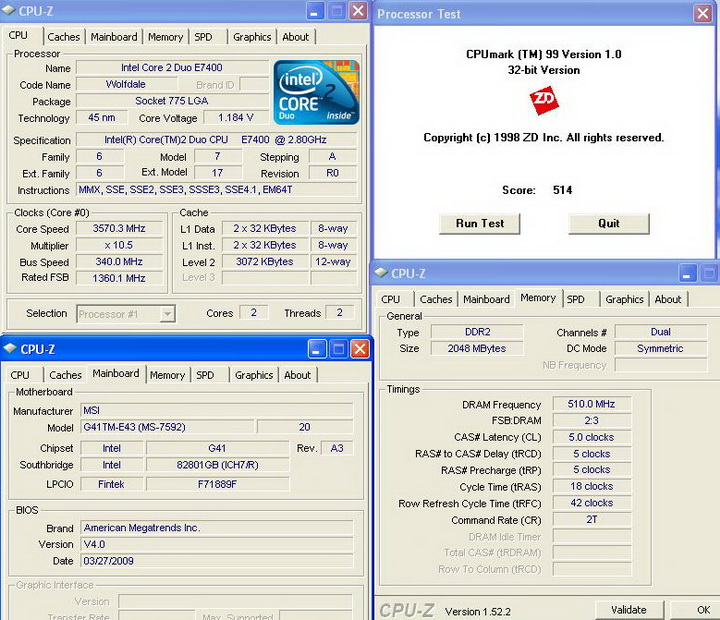Image resolution: width=720 pixels, height=620 pixels.
Task: Click Bus Speed value 340.0 MHz
Action: pos(119,262)
